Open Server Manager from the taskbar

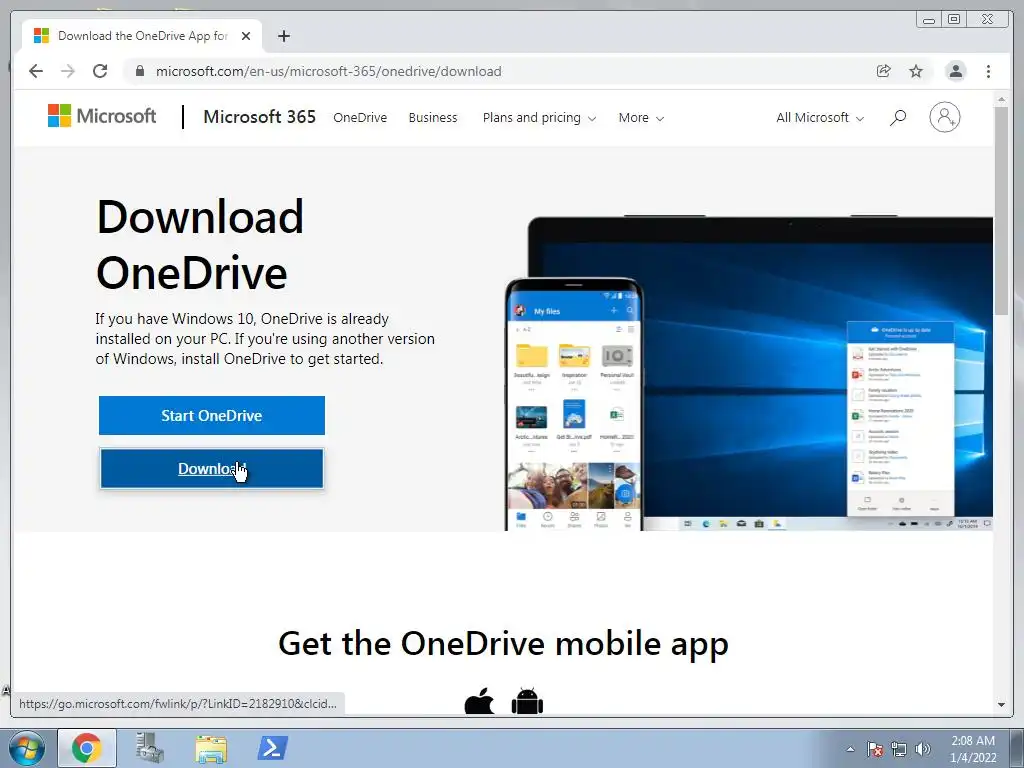pos(149,748)
